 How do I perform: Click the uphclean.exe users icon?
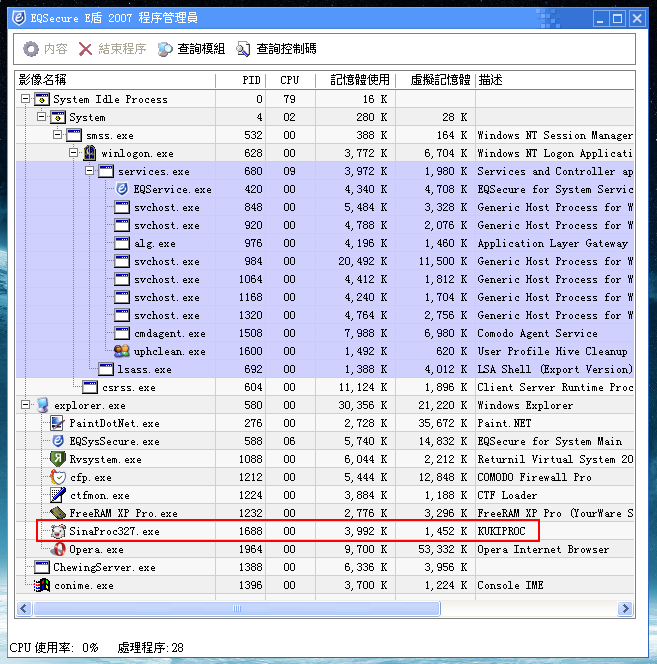(122, 351)
